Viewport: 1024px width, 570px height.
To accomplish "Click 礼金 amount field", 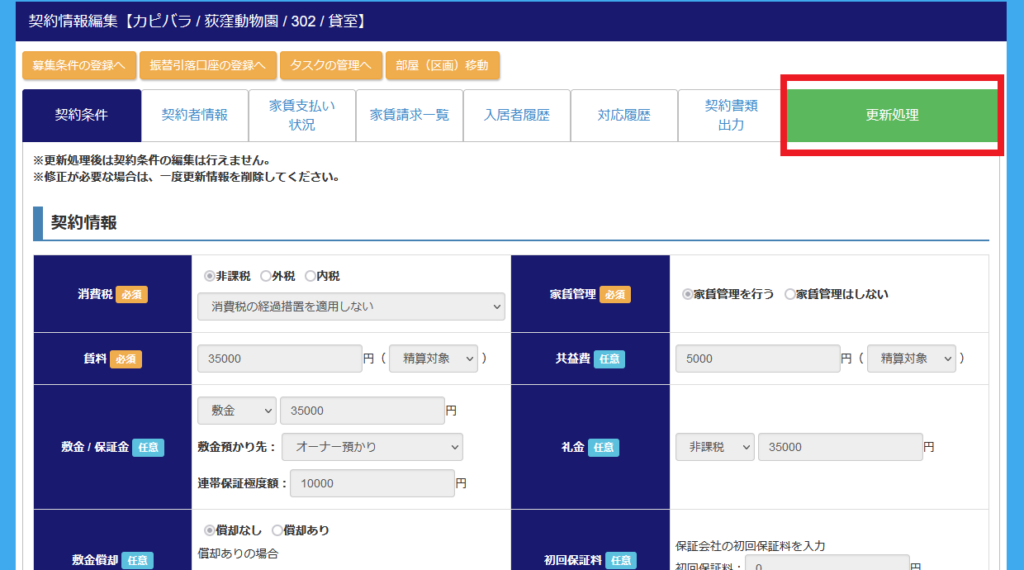I will click(840, 447).
